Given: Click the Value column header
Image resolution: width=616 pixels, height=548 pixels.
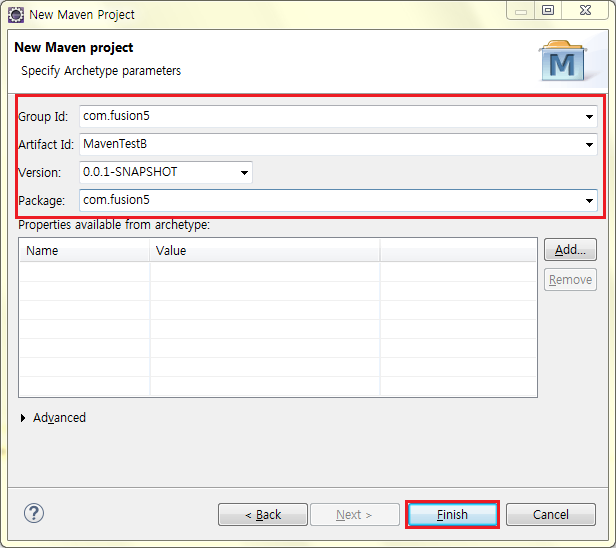Looking at the screenshot, I should pos(265,251).
